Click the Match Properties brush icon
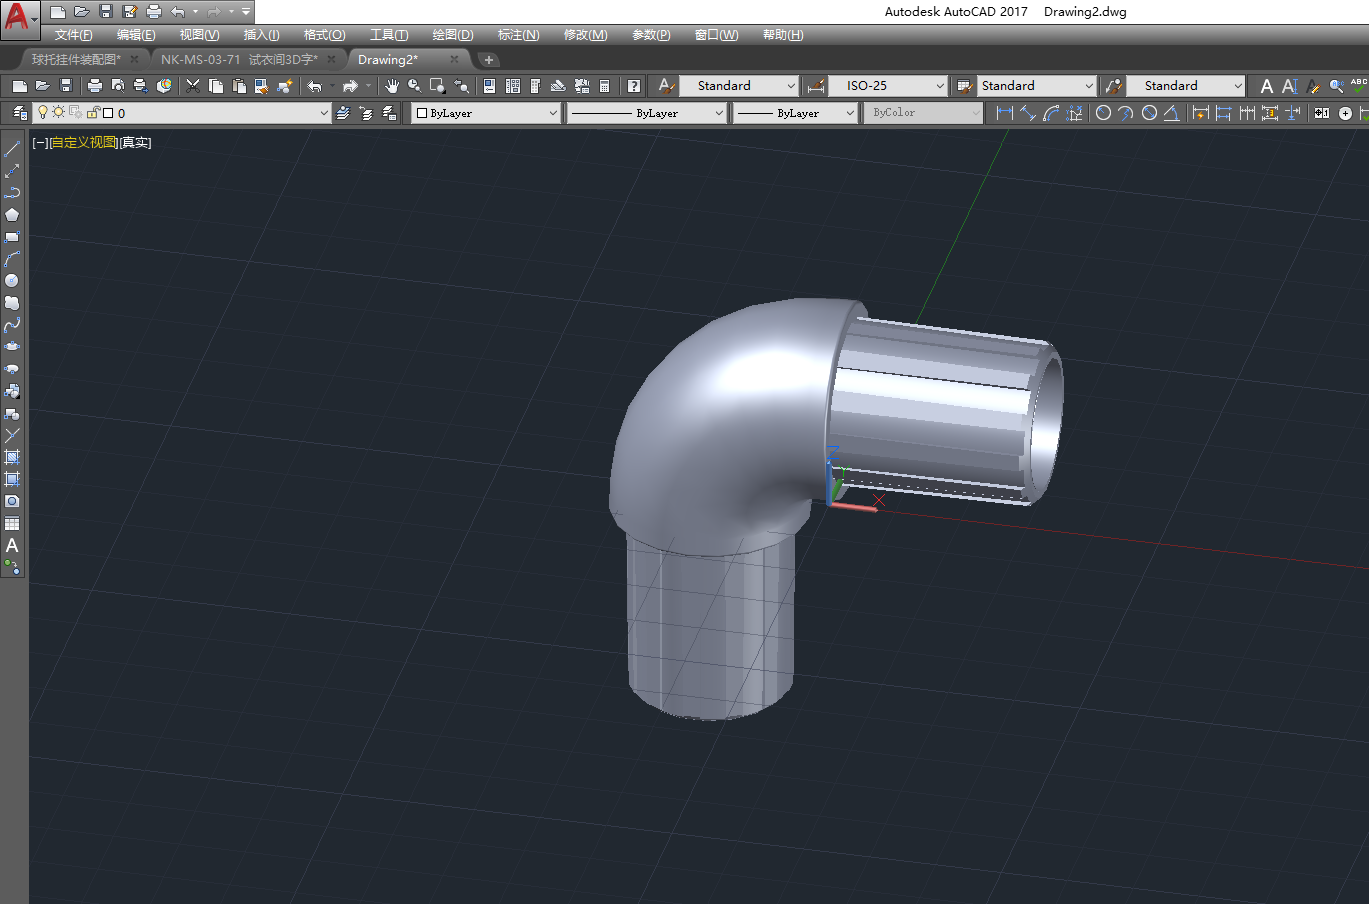 click(262, 86)
